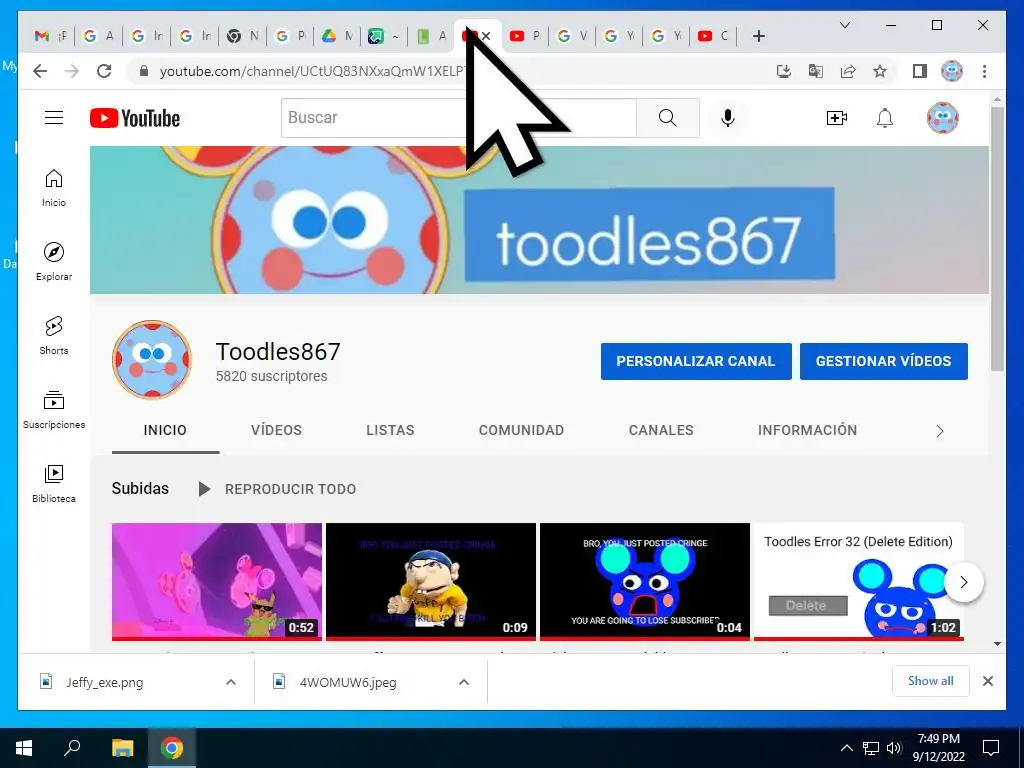Open the YouTube hamburger guide menu
The image size is (1024, 768).
coord(54,118)
